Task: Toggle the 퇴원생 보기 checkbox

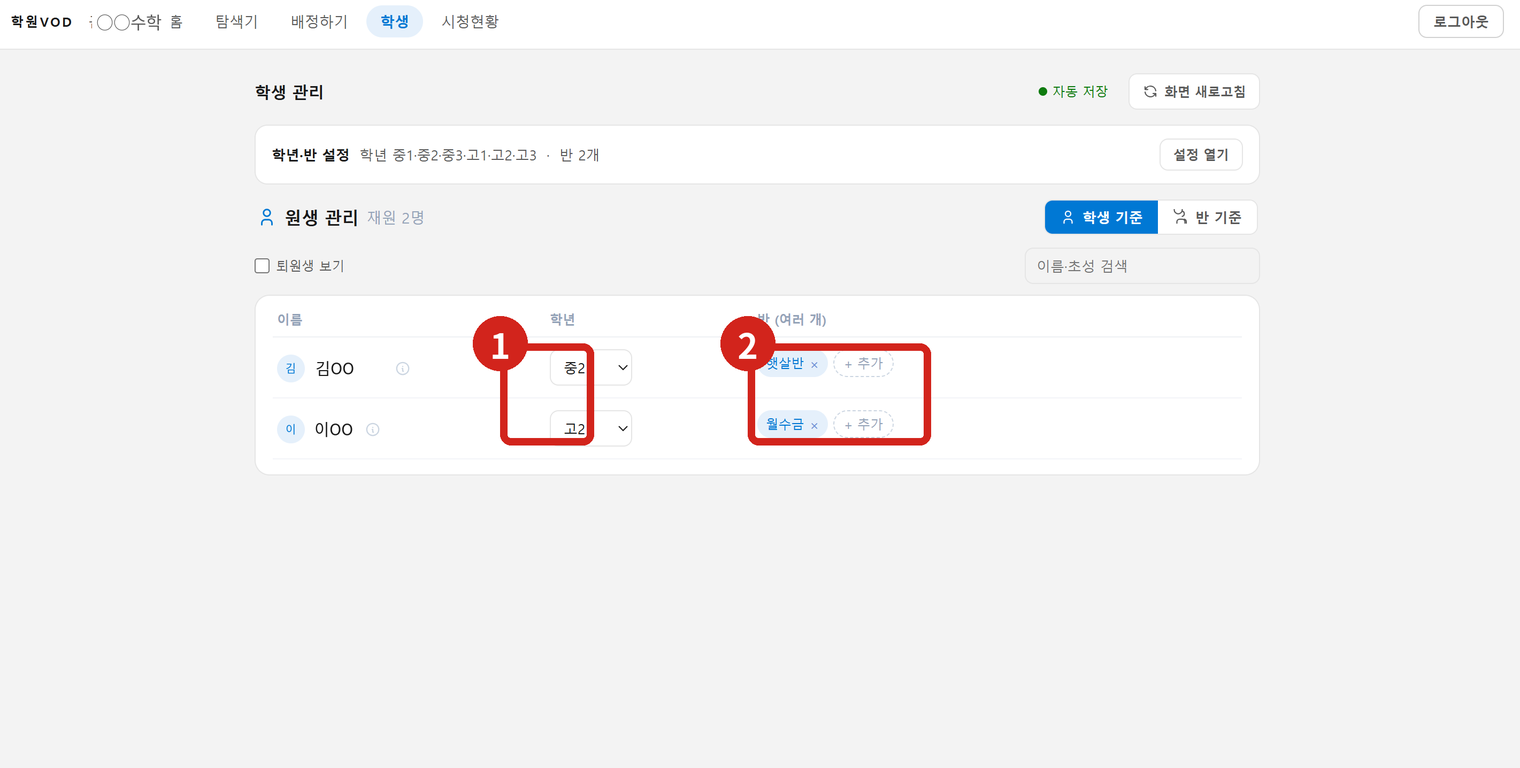Action: 262,266
